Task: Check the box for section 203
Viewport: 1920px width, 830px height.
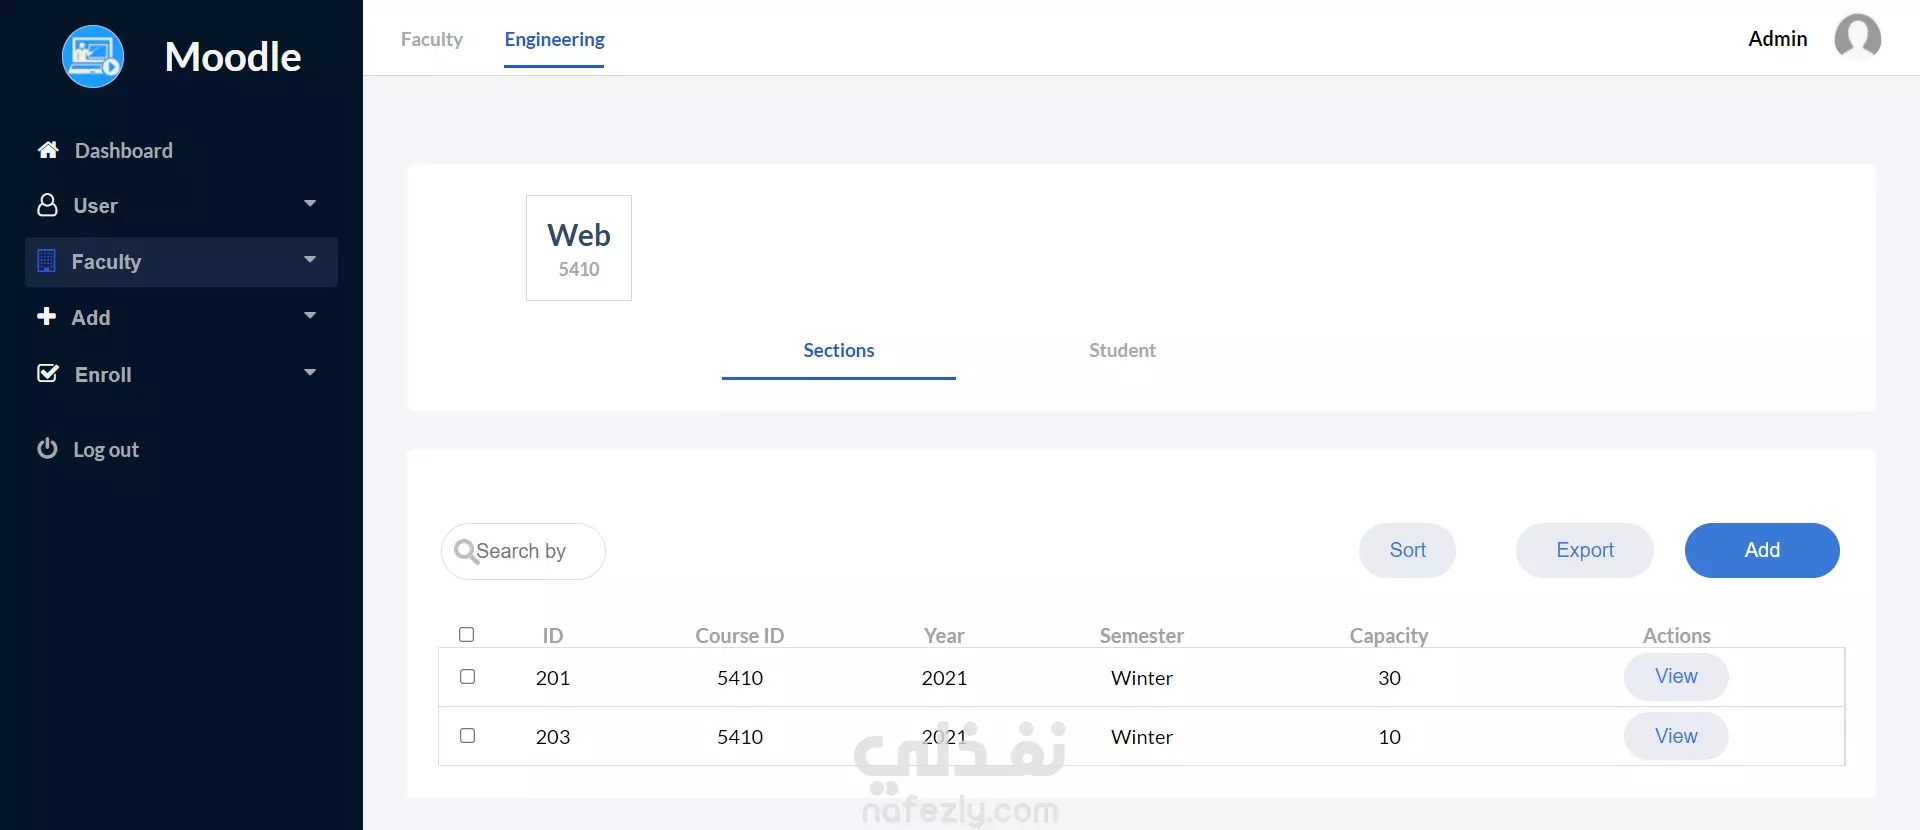Action: click(467, 736)
